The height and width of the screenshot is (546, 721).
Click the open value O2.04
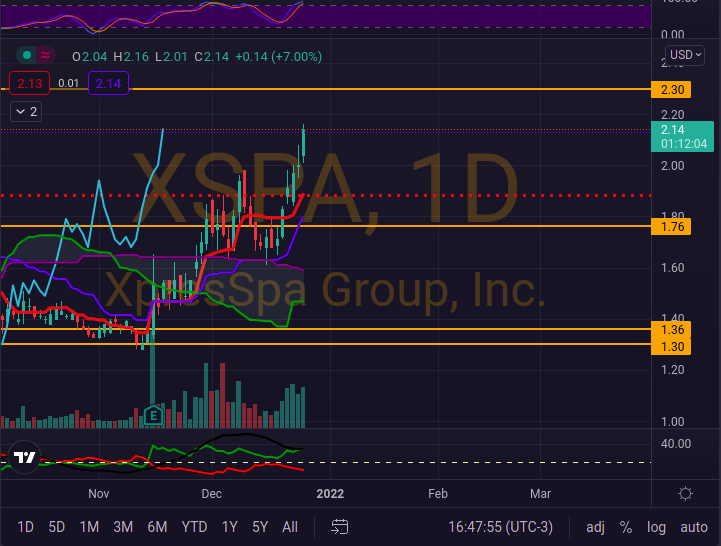[90, 57]
